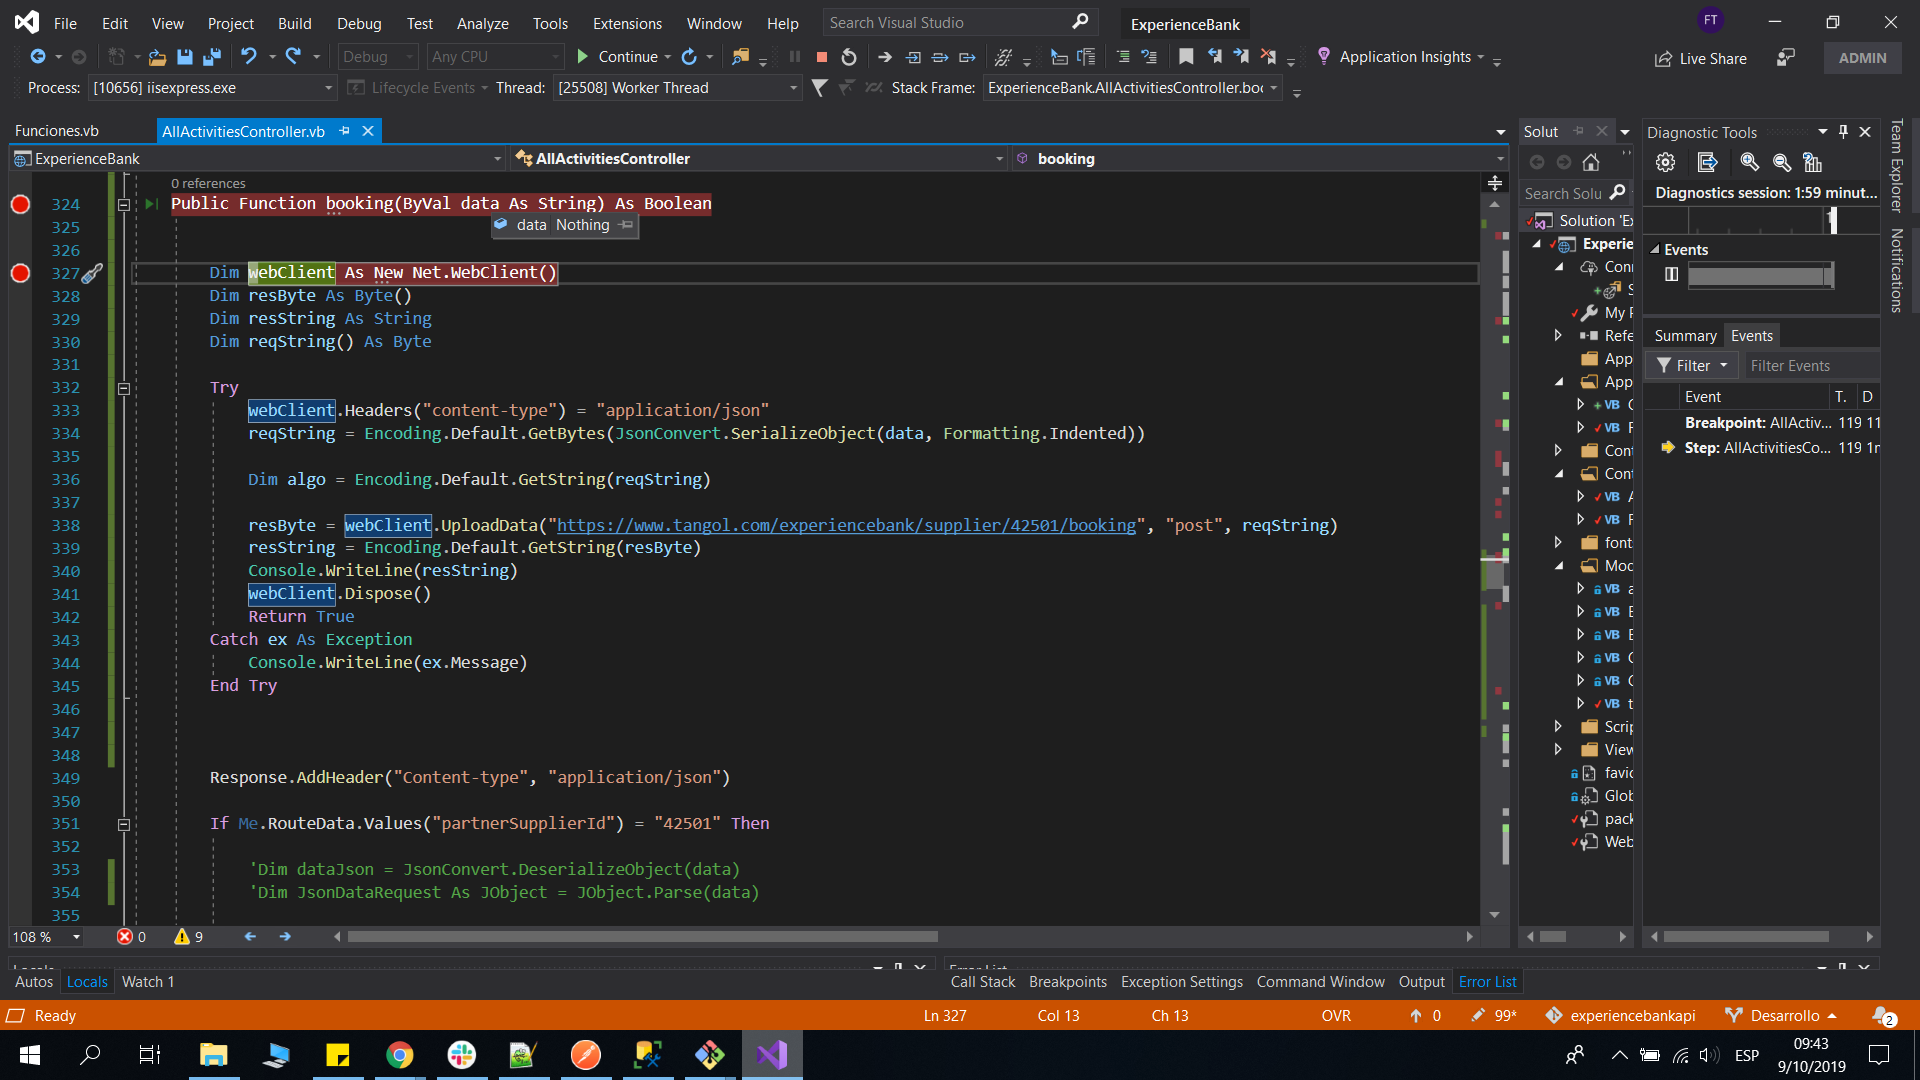Switch to the Locals tab
1920x1080 pixels.
tap(87, 982)
